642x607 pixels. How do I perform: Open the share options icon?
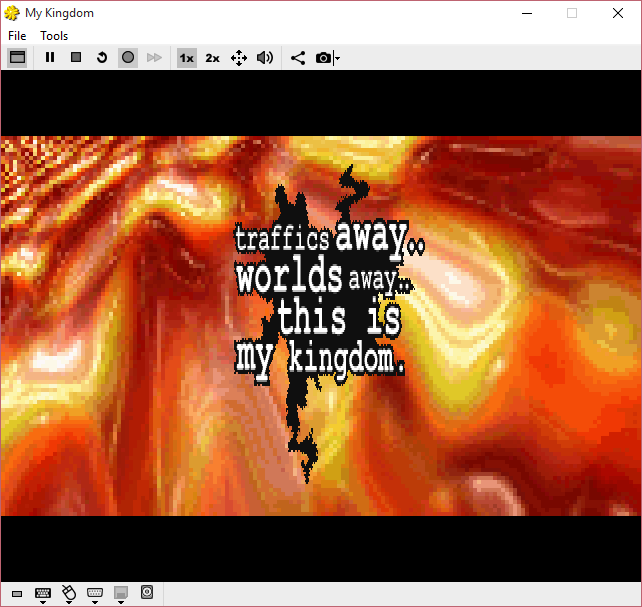[x=298, y=58]
